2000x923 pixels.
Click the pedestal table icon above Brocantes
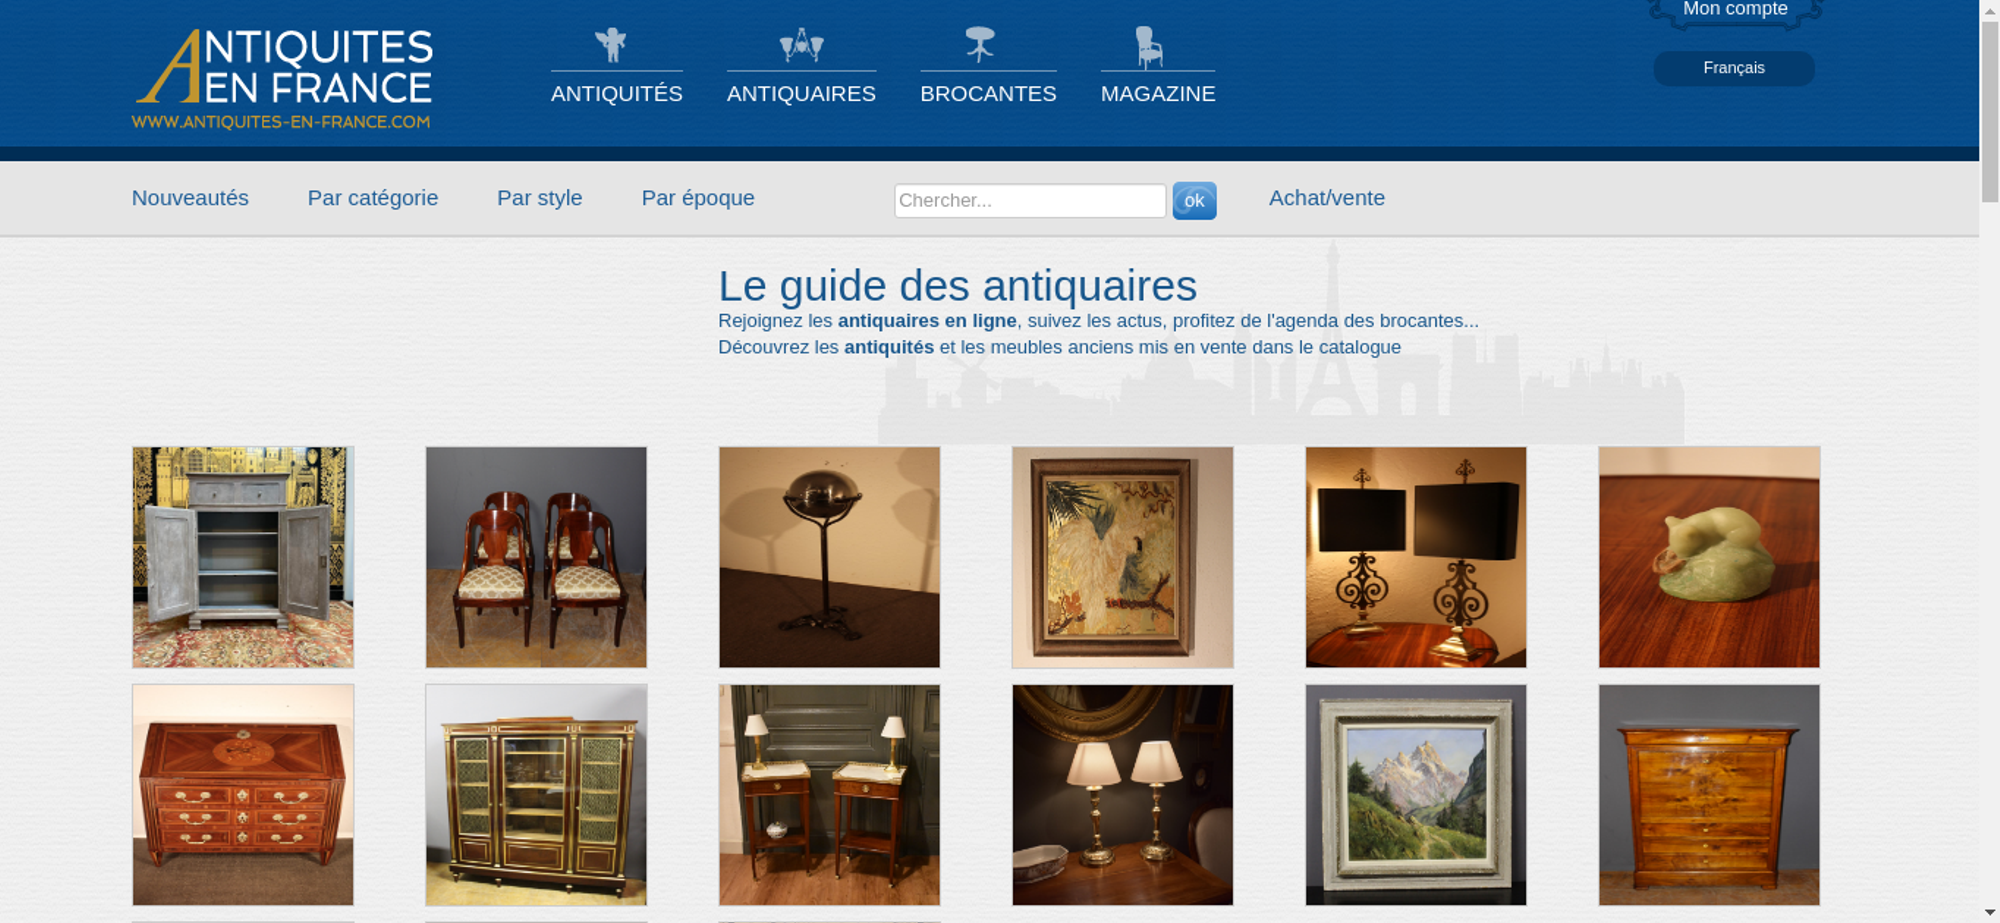point(980,45)
